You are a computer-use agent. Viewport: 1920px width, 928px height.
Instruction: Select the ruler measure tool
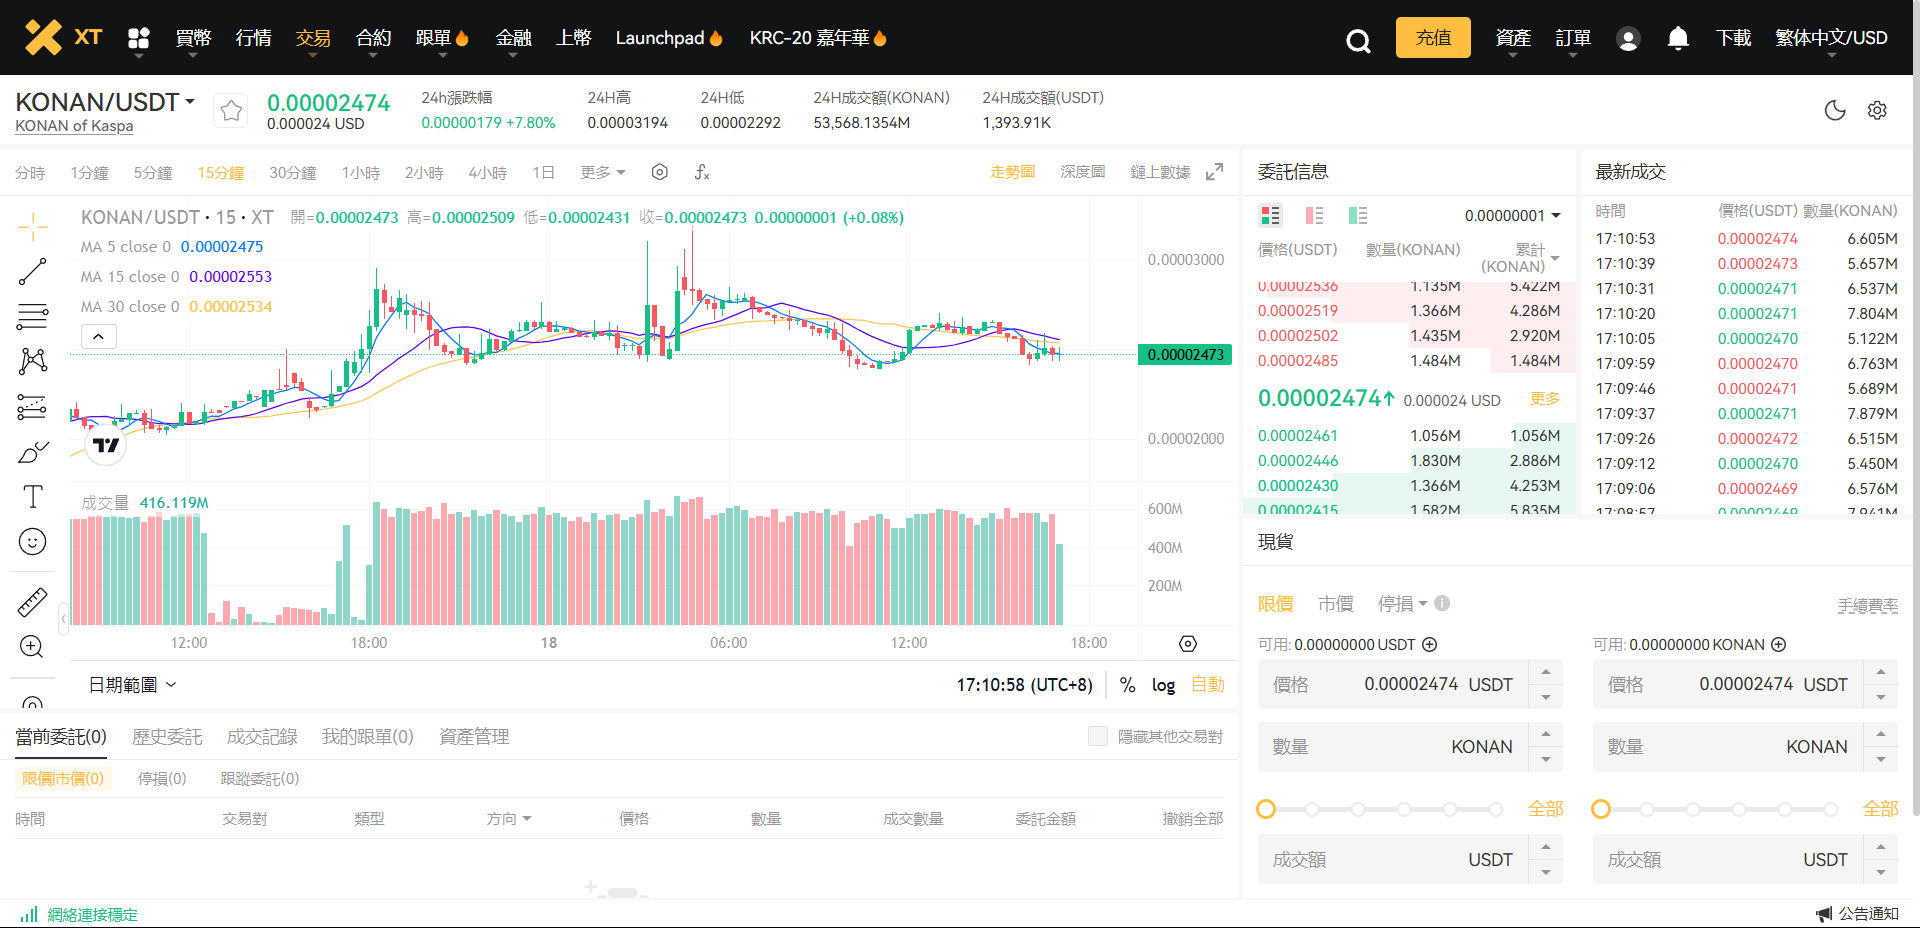coord(33,601)
